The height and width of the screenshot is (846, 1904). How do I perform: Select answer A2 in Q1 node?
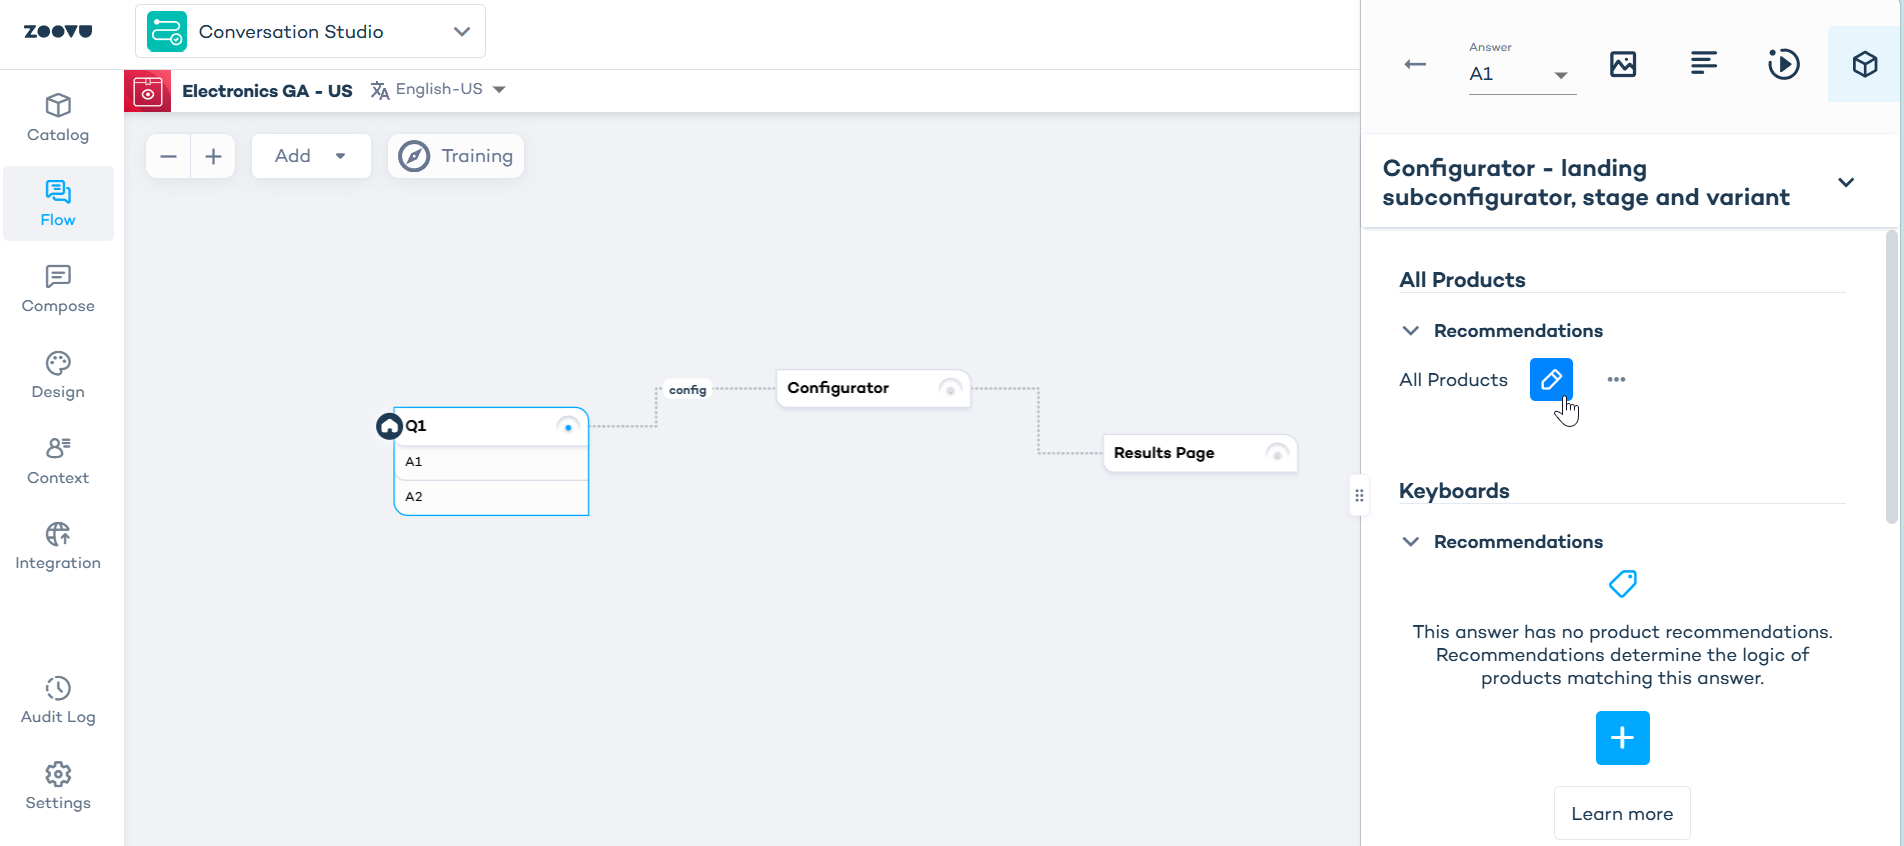point(491,497)
